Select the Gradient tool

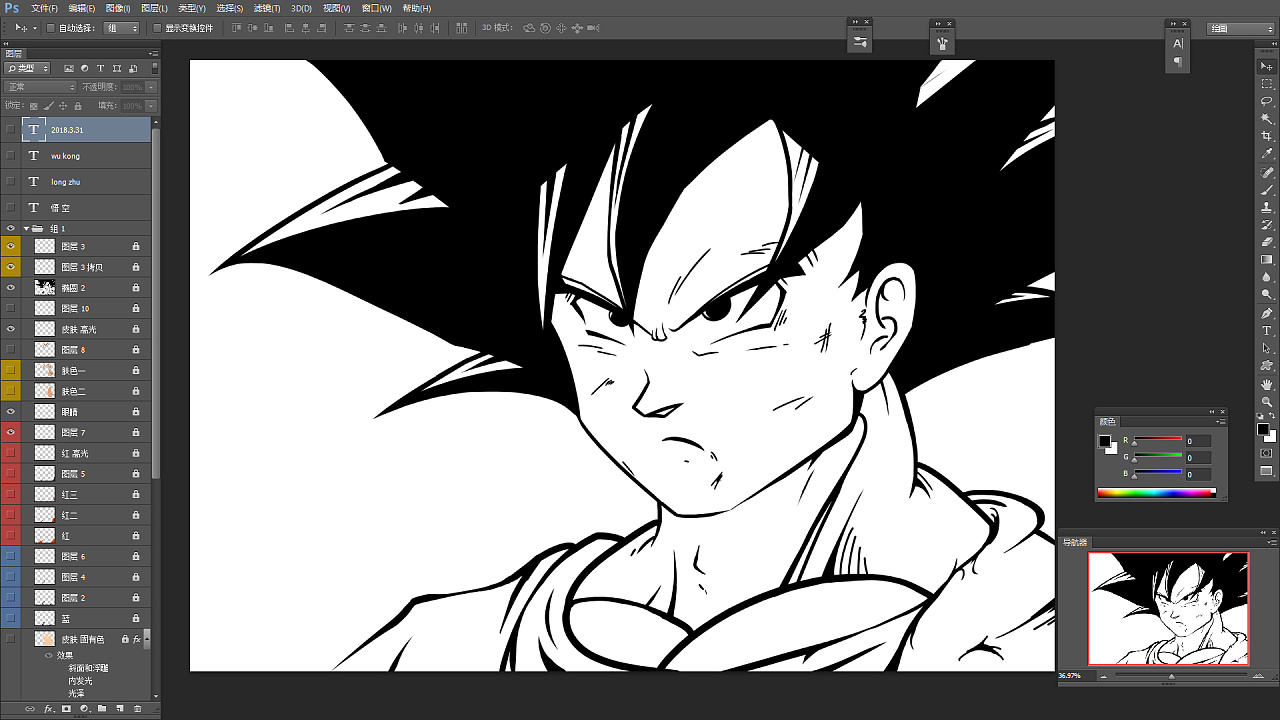[1267, 260]
